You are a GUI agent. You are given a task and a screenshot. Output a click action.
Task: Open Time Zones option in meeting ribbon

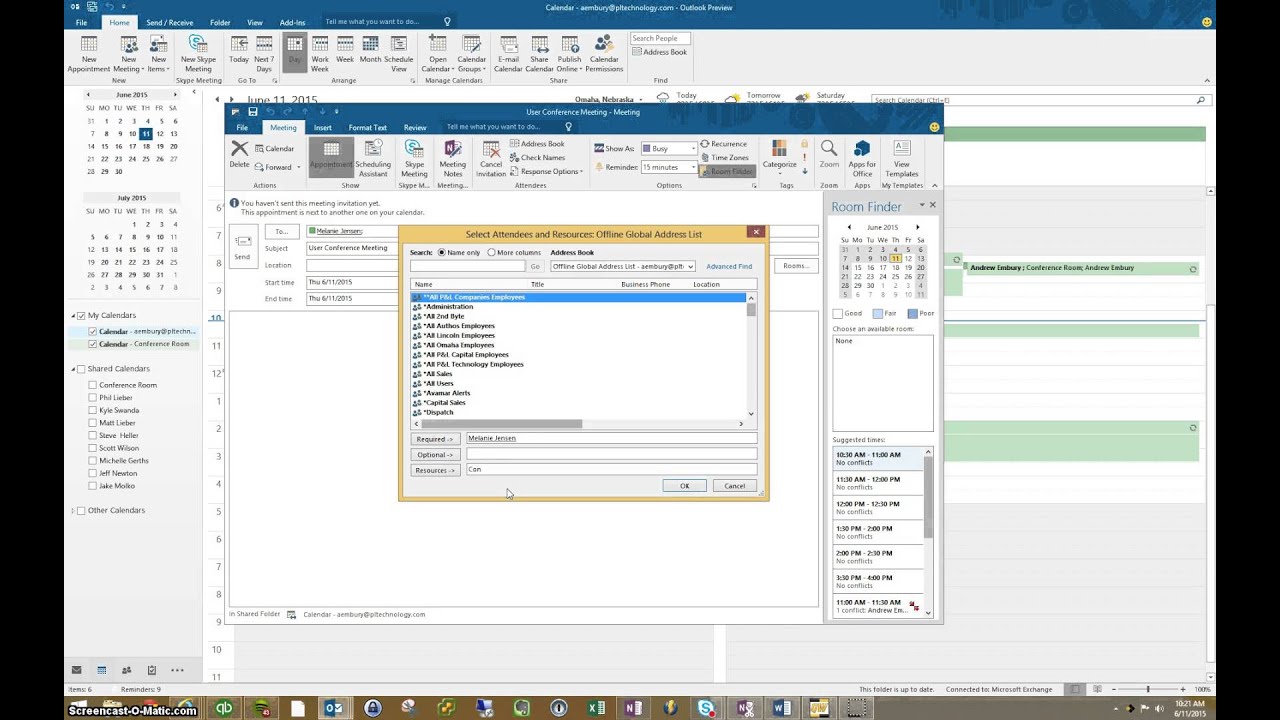(724, 157)
